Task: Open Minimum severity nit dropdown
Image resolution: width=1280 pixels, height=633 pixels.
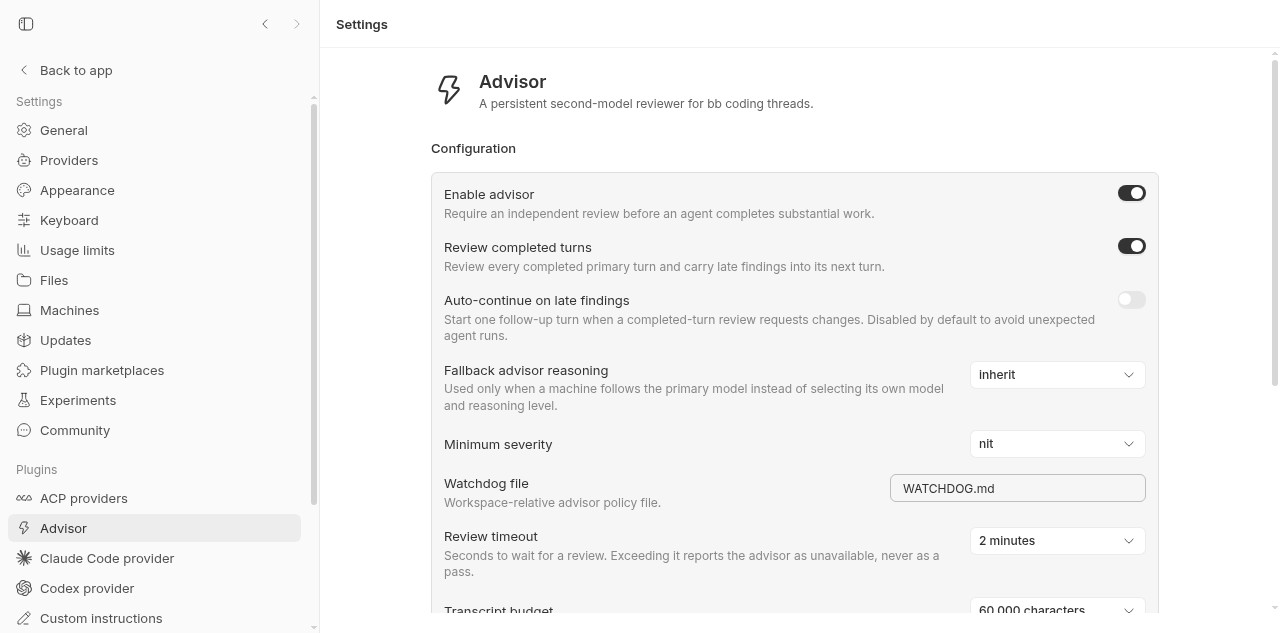Action: point(1057,444)
